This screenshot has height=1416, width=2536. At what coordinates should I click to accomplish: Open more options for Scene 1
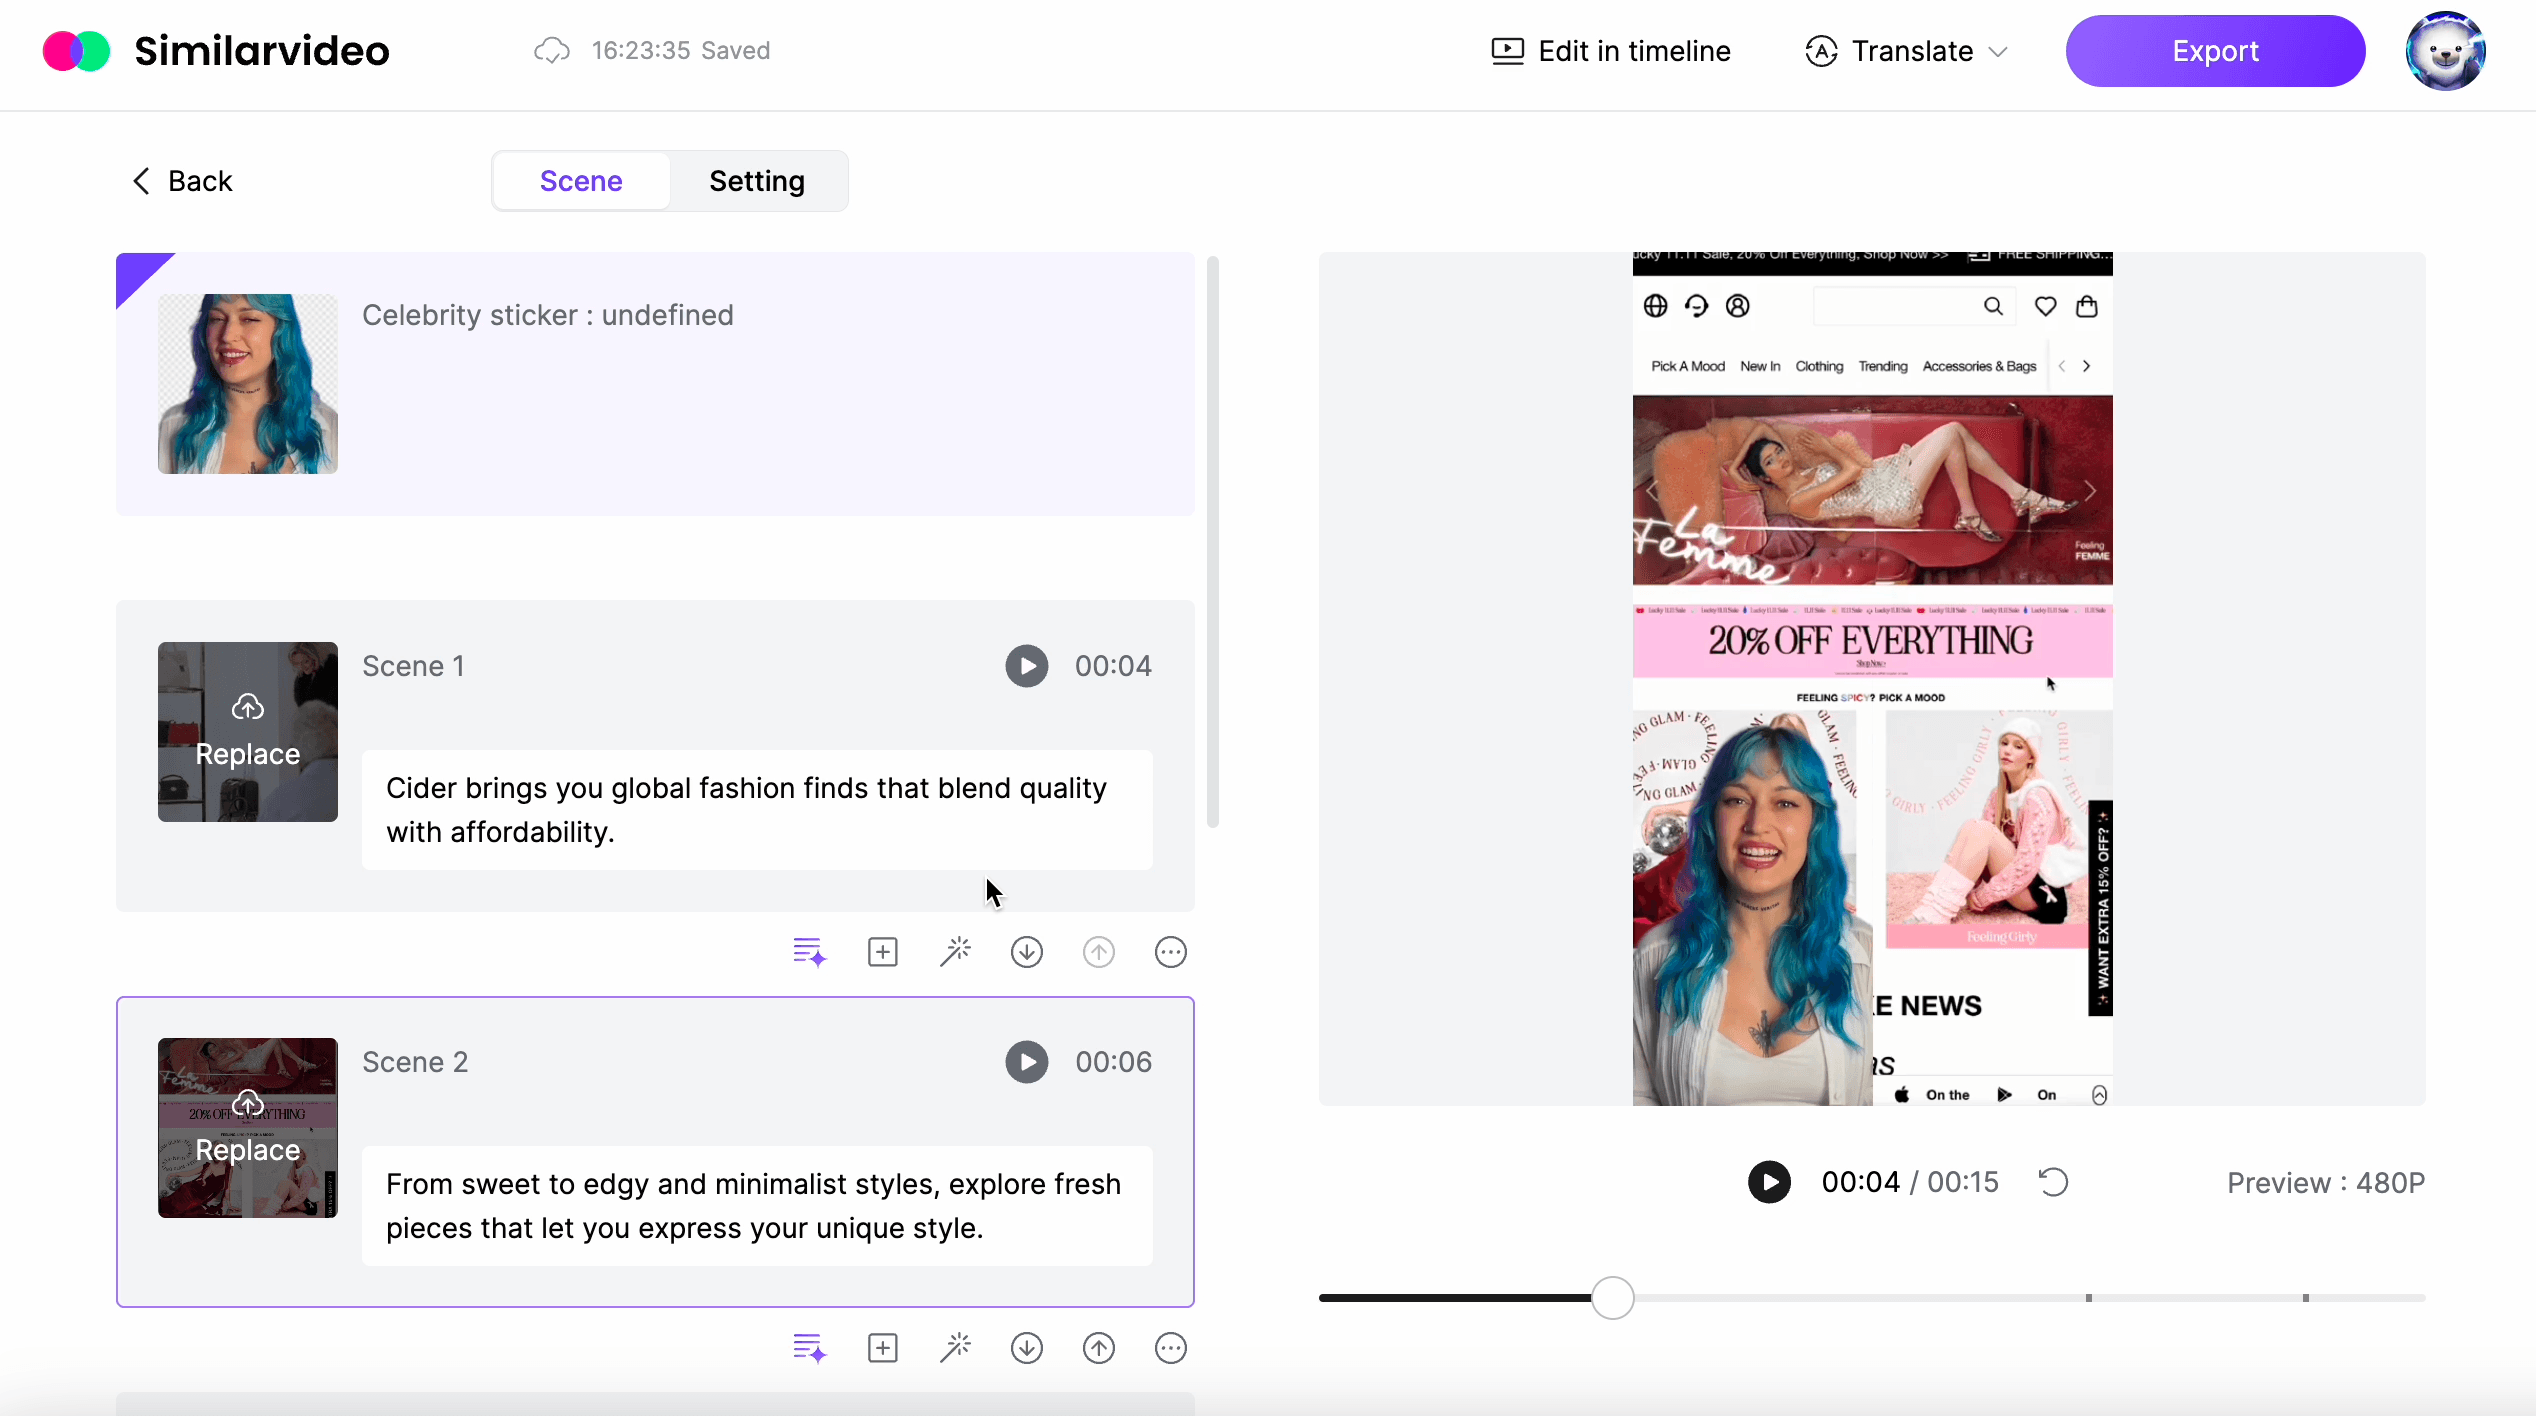[x=1171, y=952]
